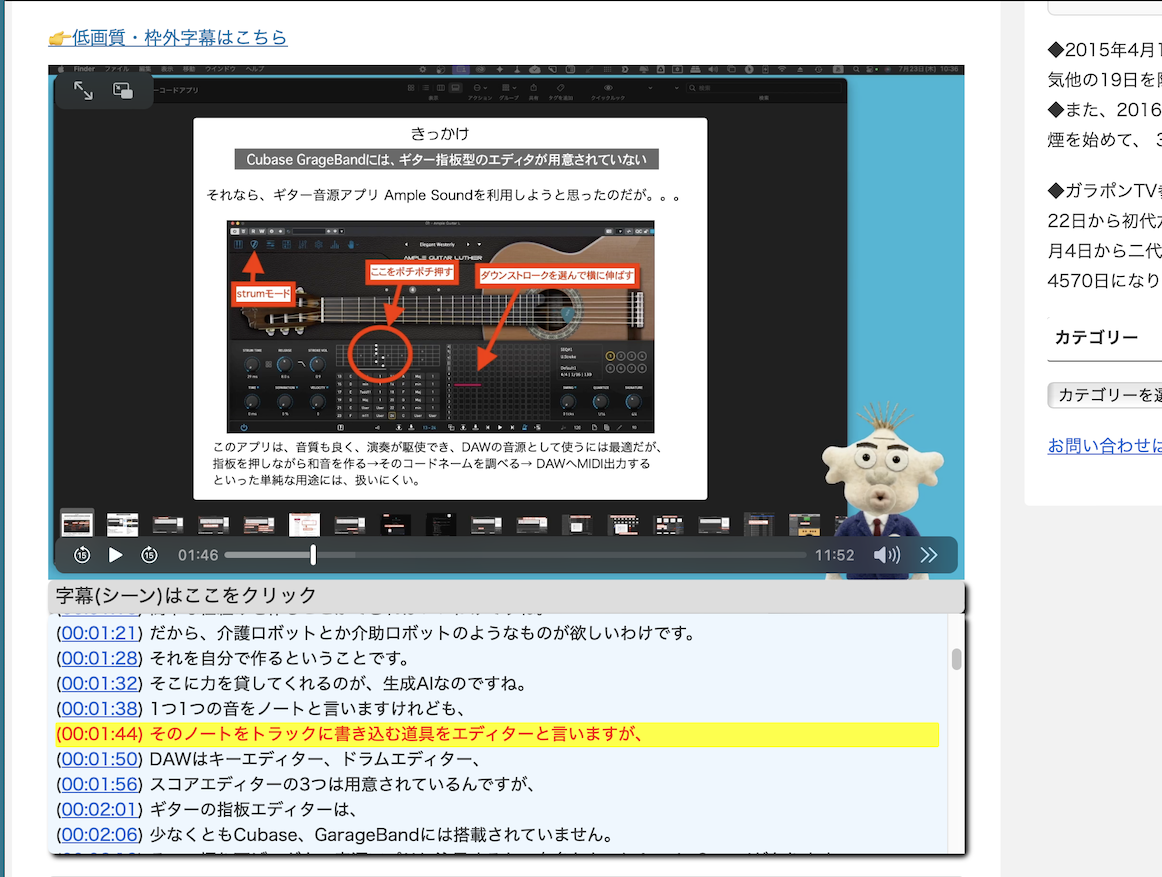Click subtitle text 1つ1つの音をノートと言いますけれども
Screen dimensions: 1162x877
pyautogui.click(x=308, y=709)
